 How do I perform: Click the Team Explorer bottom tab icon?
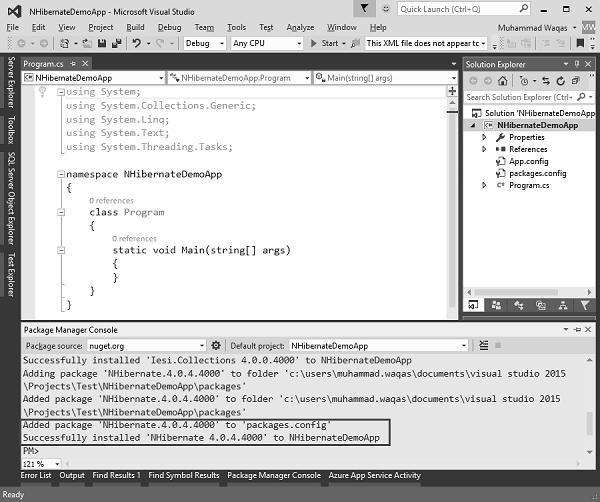pyautogui.click(x=496, y=305)
